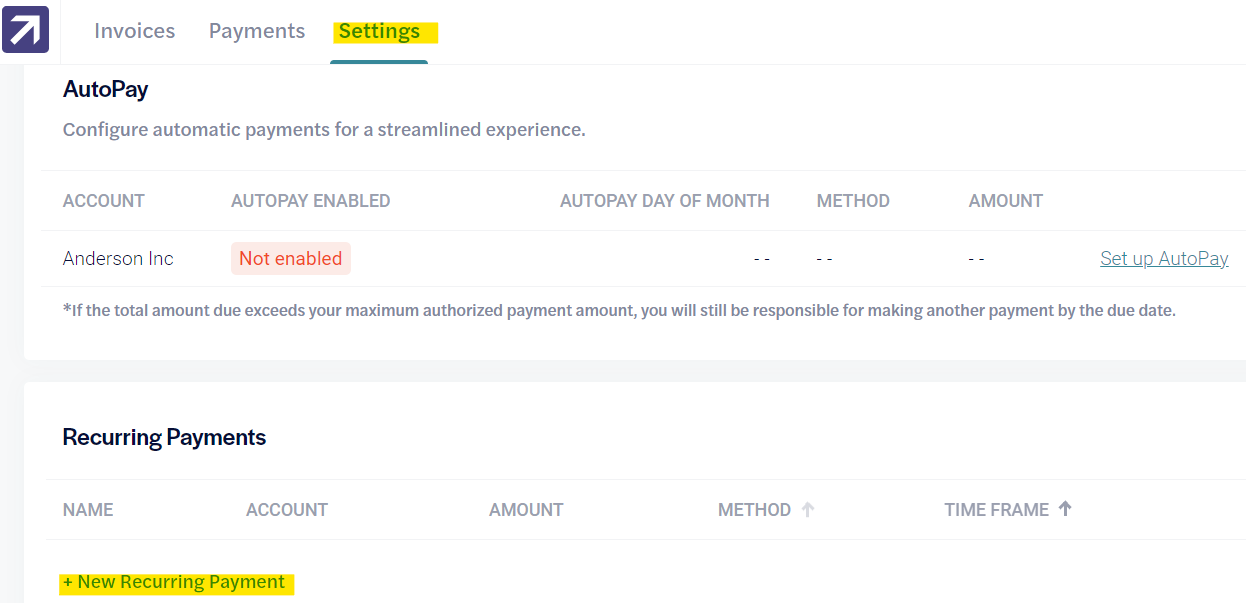Click the AUTOPAY DAY OF MONTH header
Screen dimensions: 1246x603
pos(664,201)
